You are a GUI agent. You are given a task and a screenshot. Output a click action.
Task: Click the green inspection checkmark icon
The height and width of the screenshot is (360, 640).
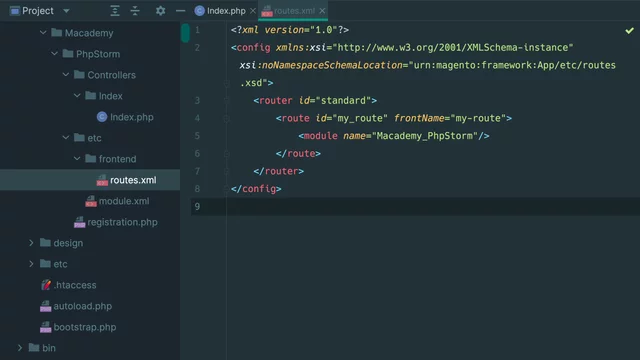click(629, 30)
